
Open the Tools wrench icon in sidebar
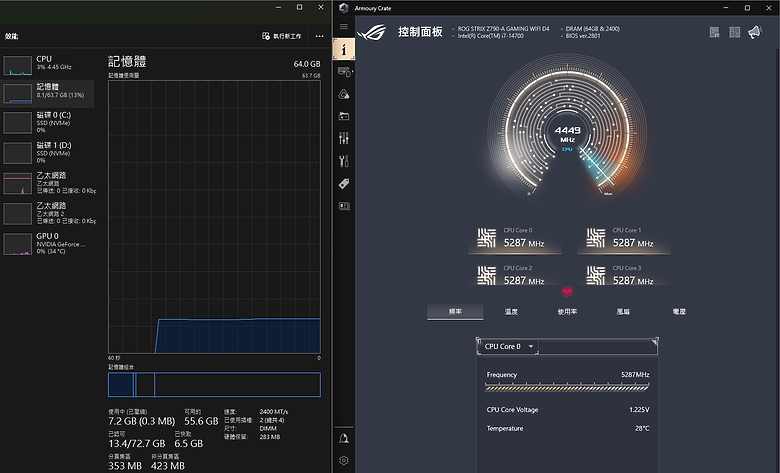coord(344,161)
